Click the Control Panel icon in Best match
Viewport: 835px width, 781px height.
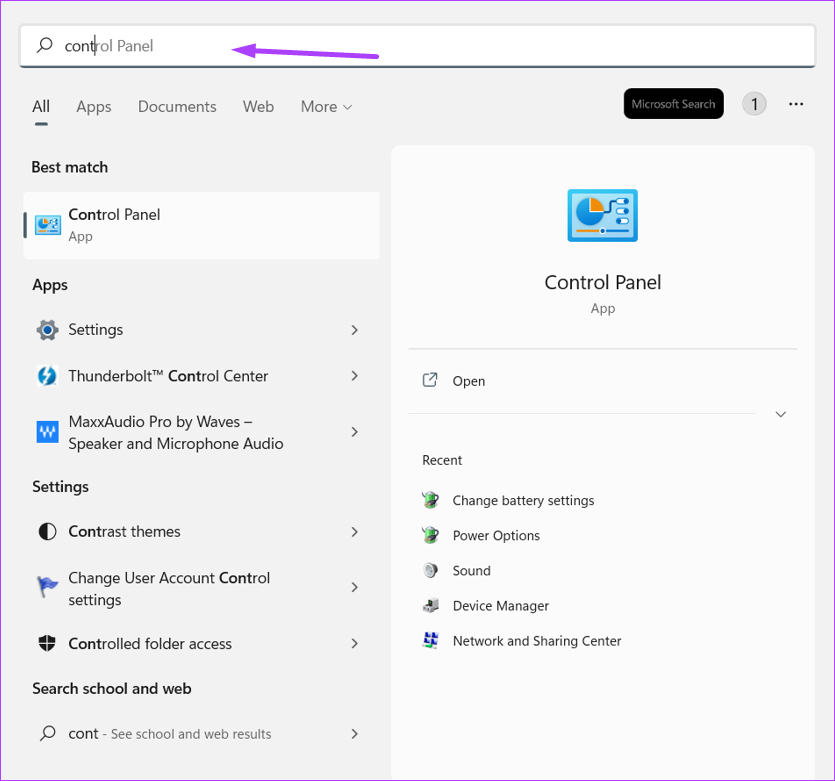(47, 225)
